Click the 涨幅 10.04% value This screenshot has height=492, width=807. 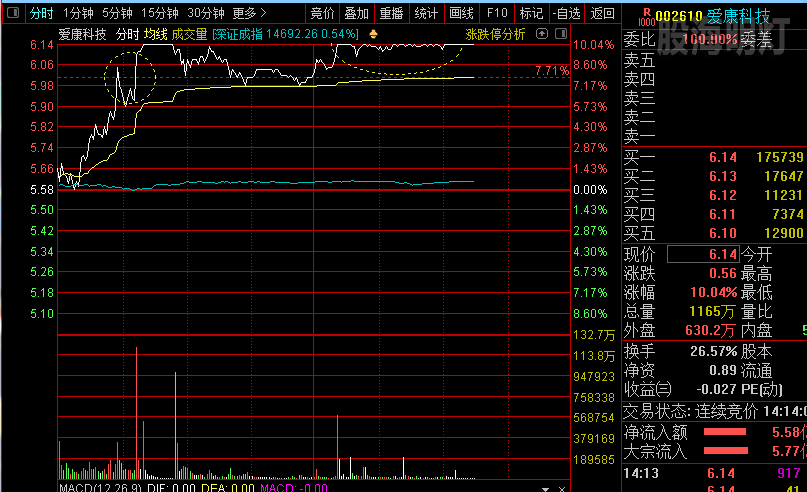tap(713, 292)
